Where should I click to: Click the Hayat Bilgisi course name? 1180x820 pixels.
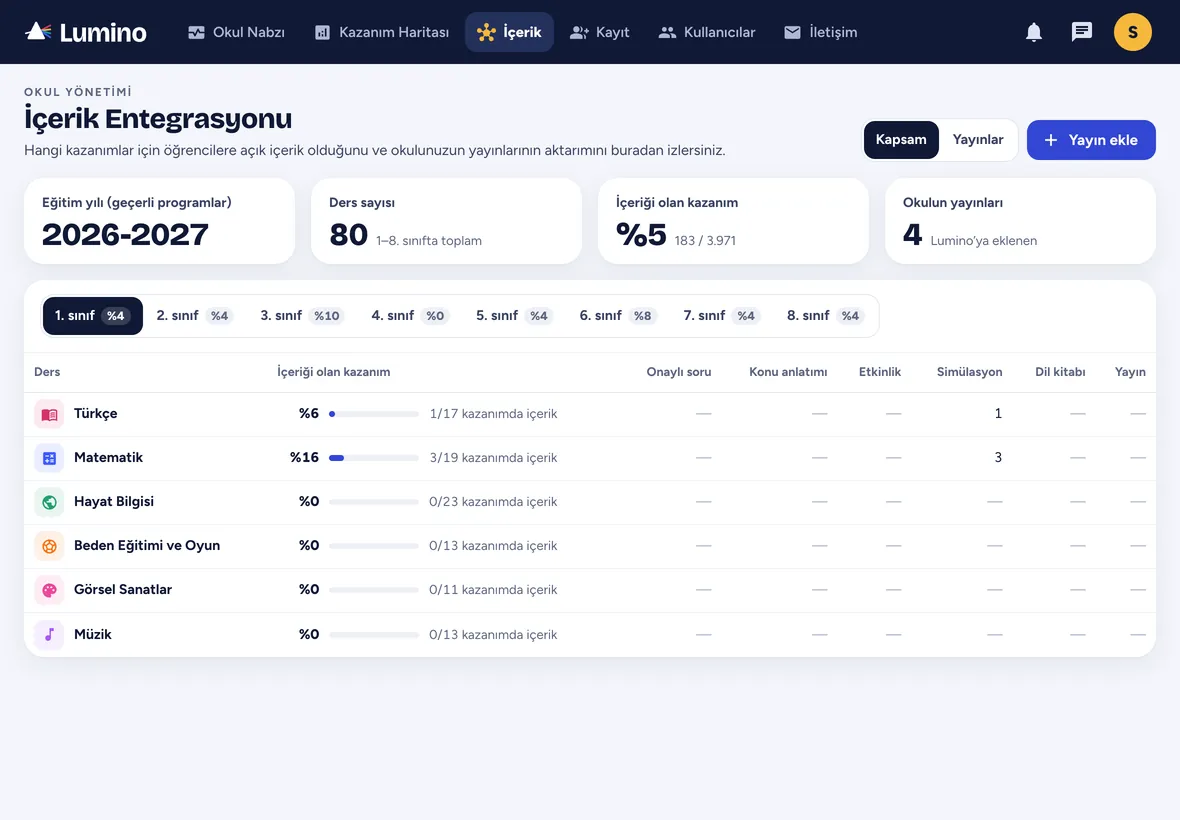pos(114,502)
